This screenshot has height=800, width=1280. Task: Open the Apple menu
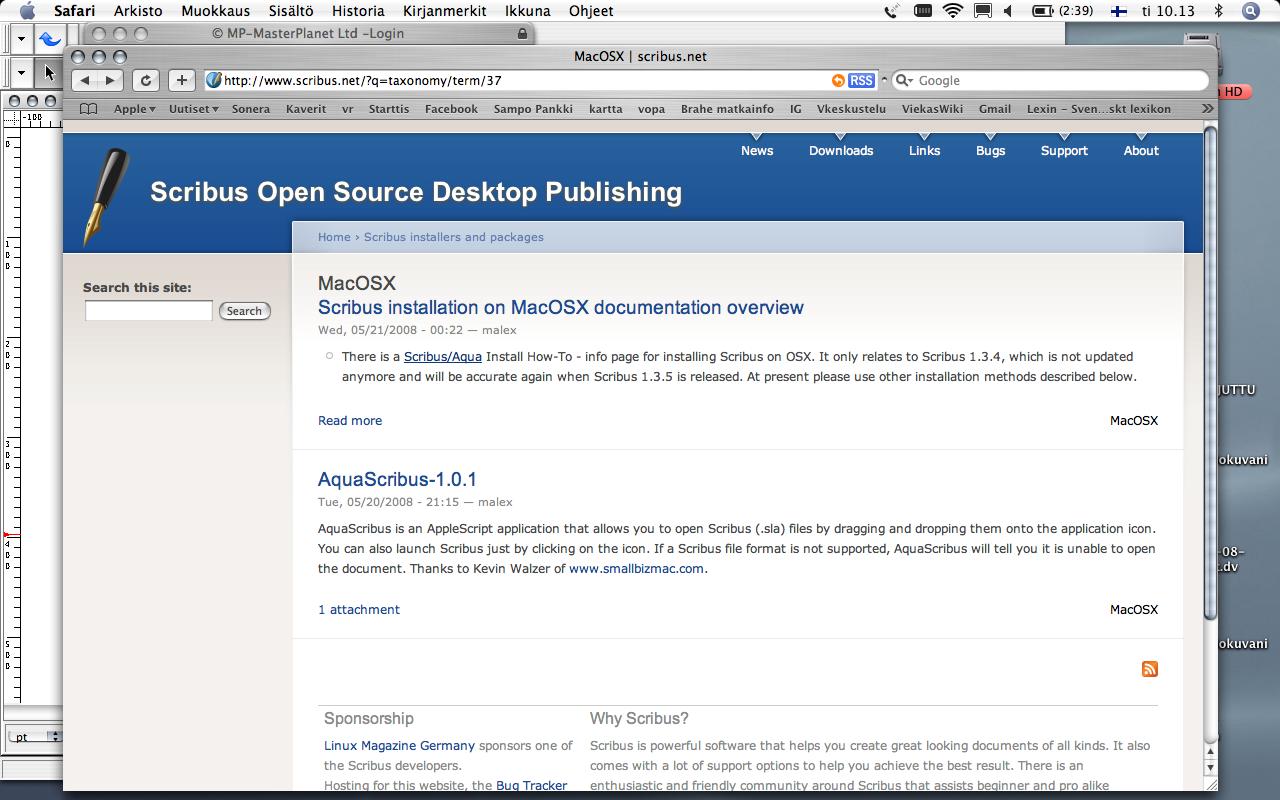tap(27, 11)
